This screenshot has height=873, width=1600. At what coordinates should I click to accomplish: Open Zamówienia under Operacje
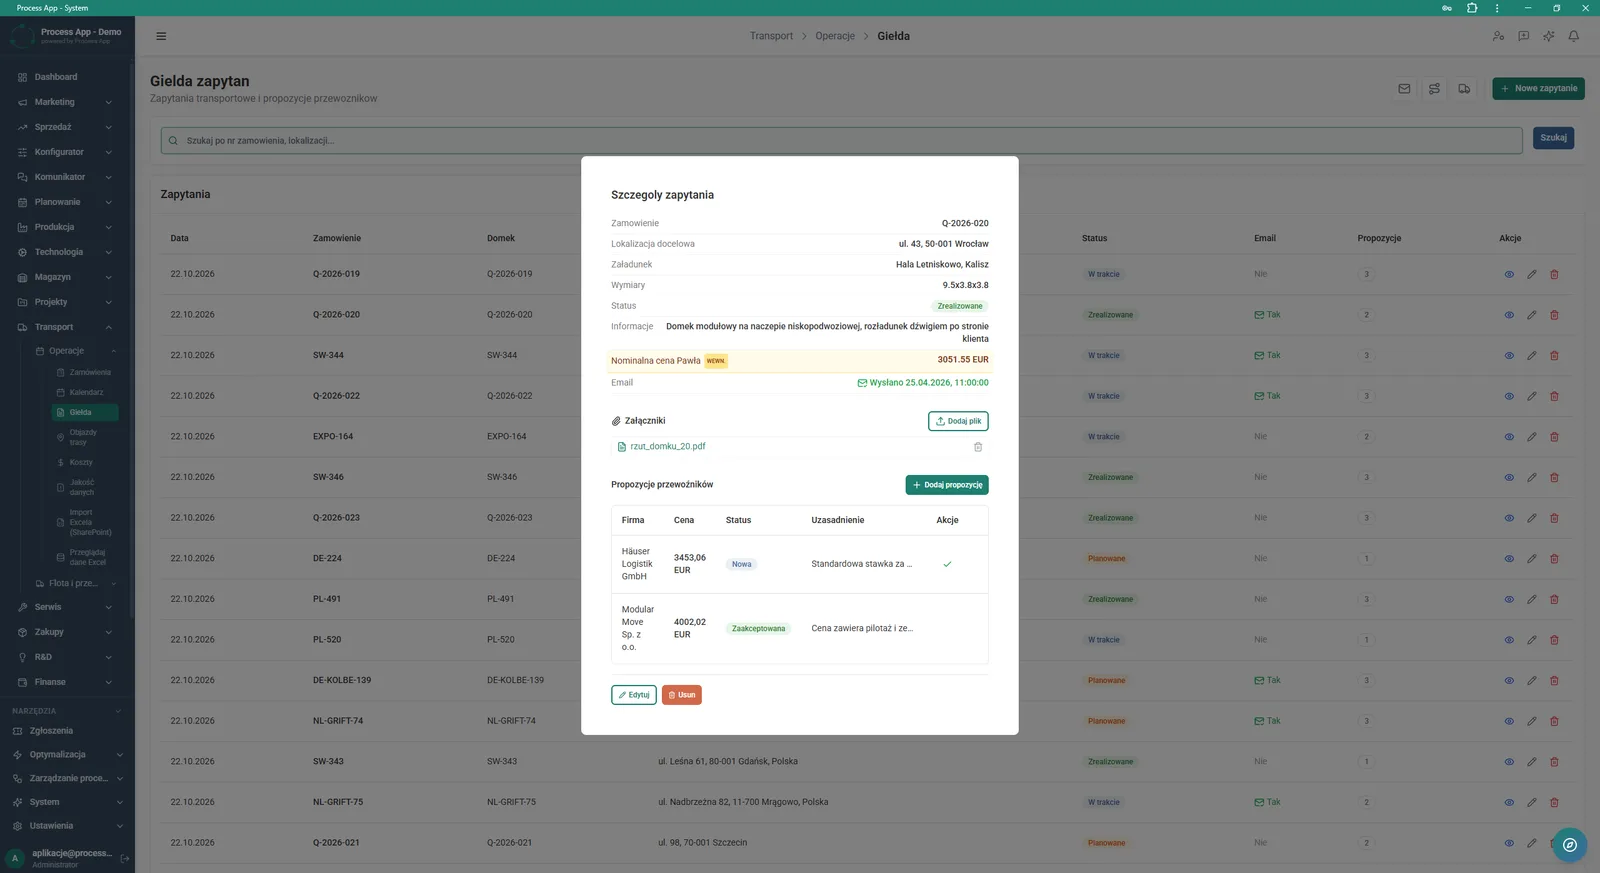point(85,372)
